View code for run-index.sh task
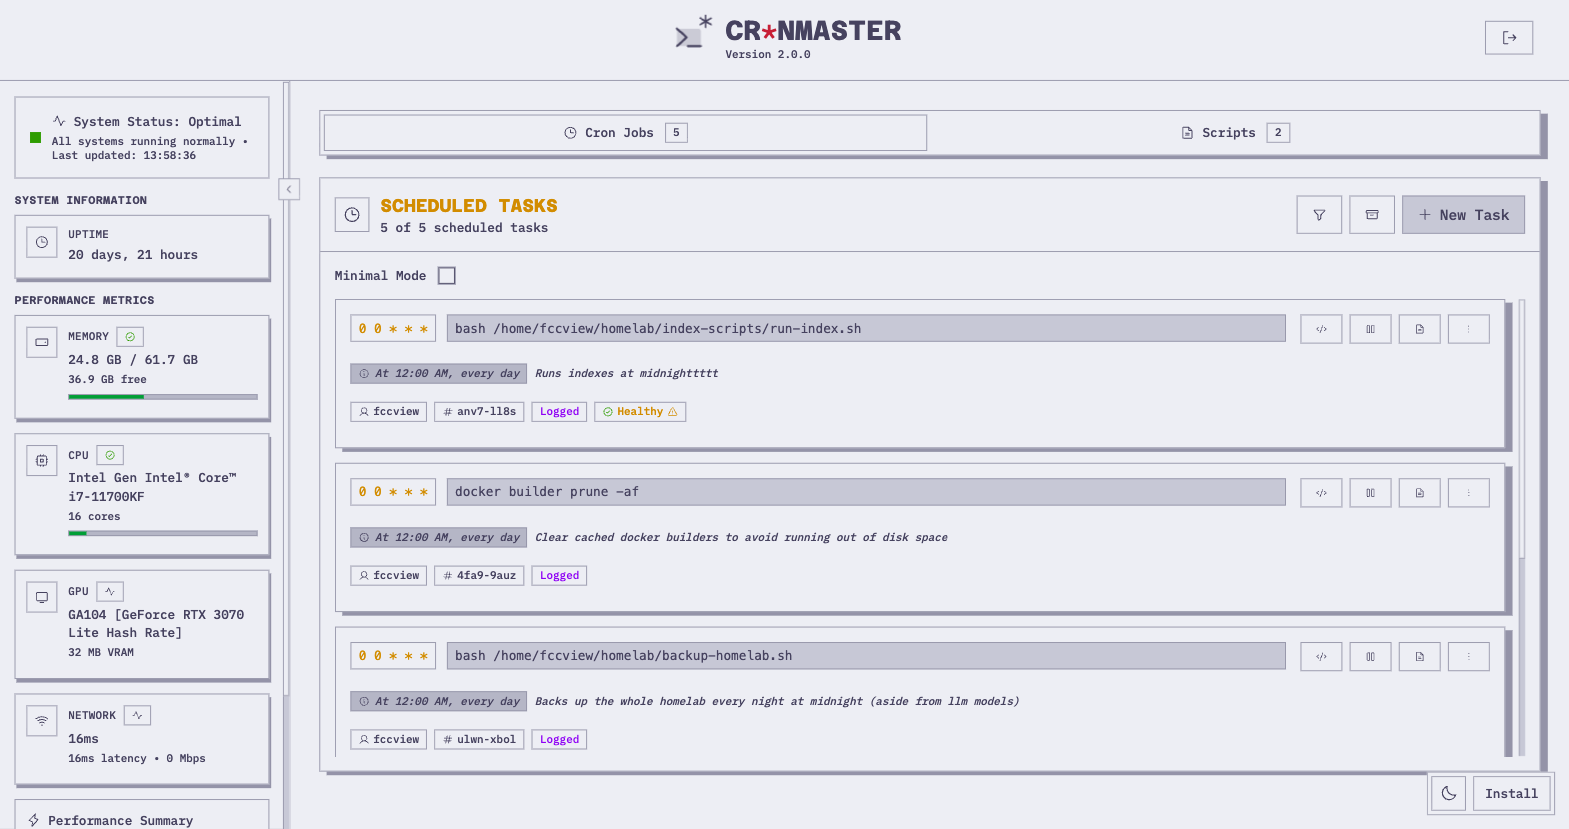Viewport: 1569px width, 829px height. (x=1321, y=329)
